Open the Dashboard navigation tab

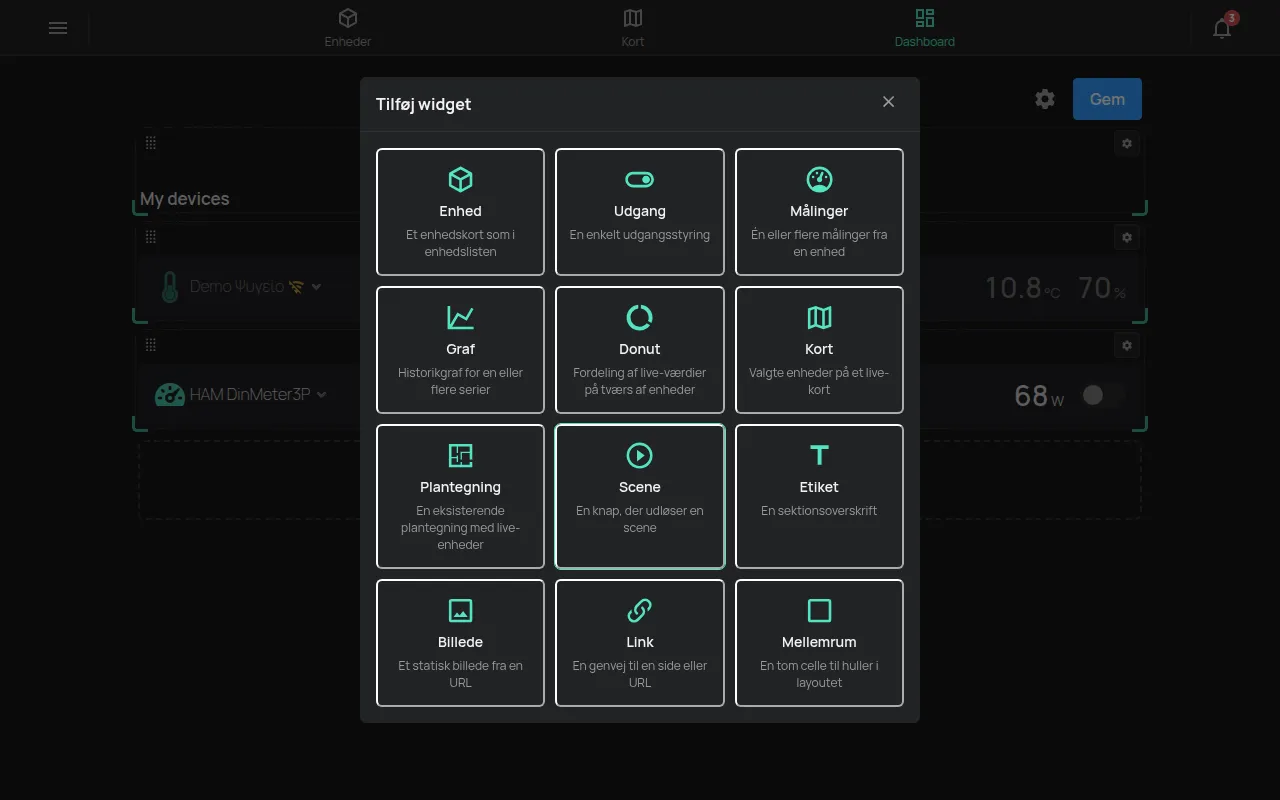pos(925,28)
